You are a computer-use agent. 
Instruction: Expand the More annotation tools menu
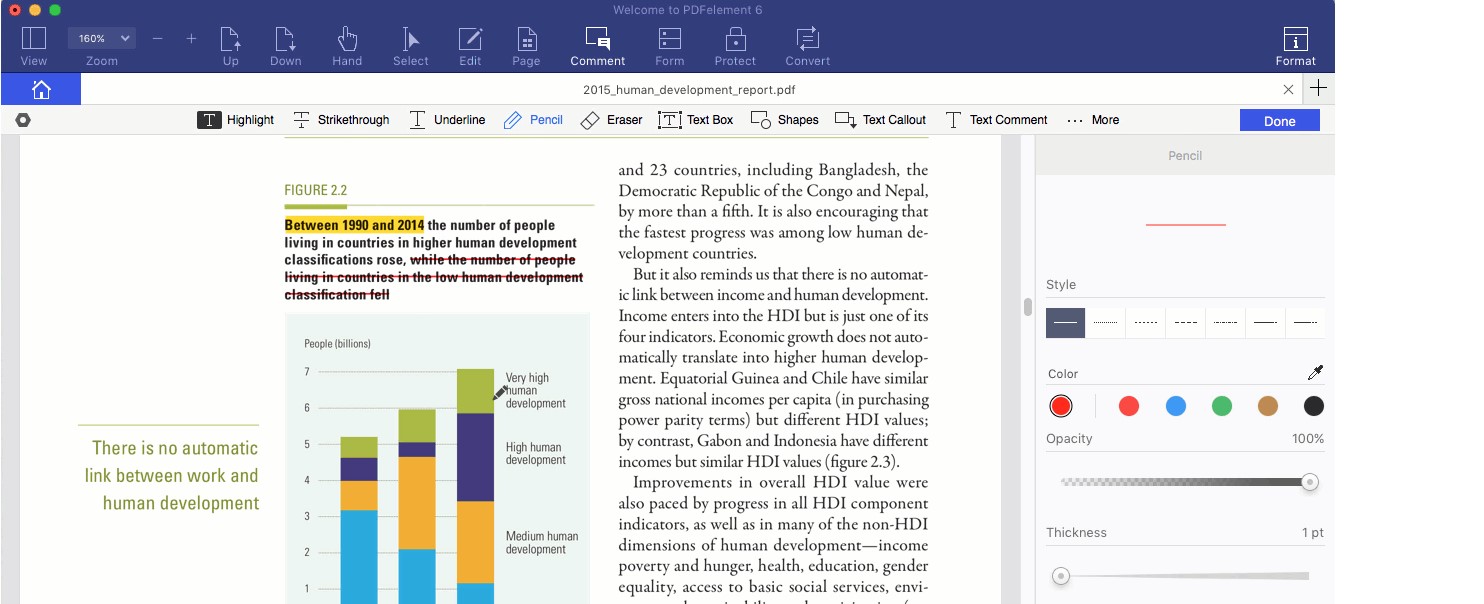[x=1093, y=119]
